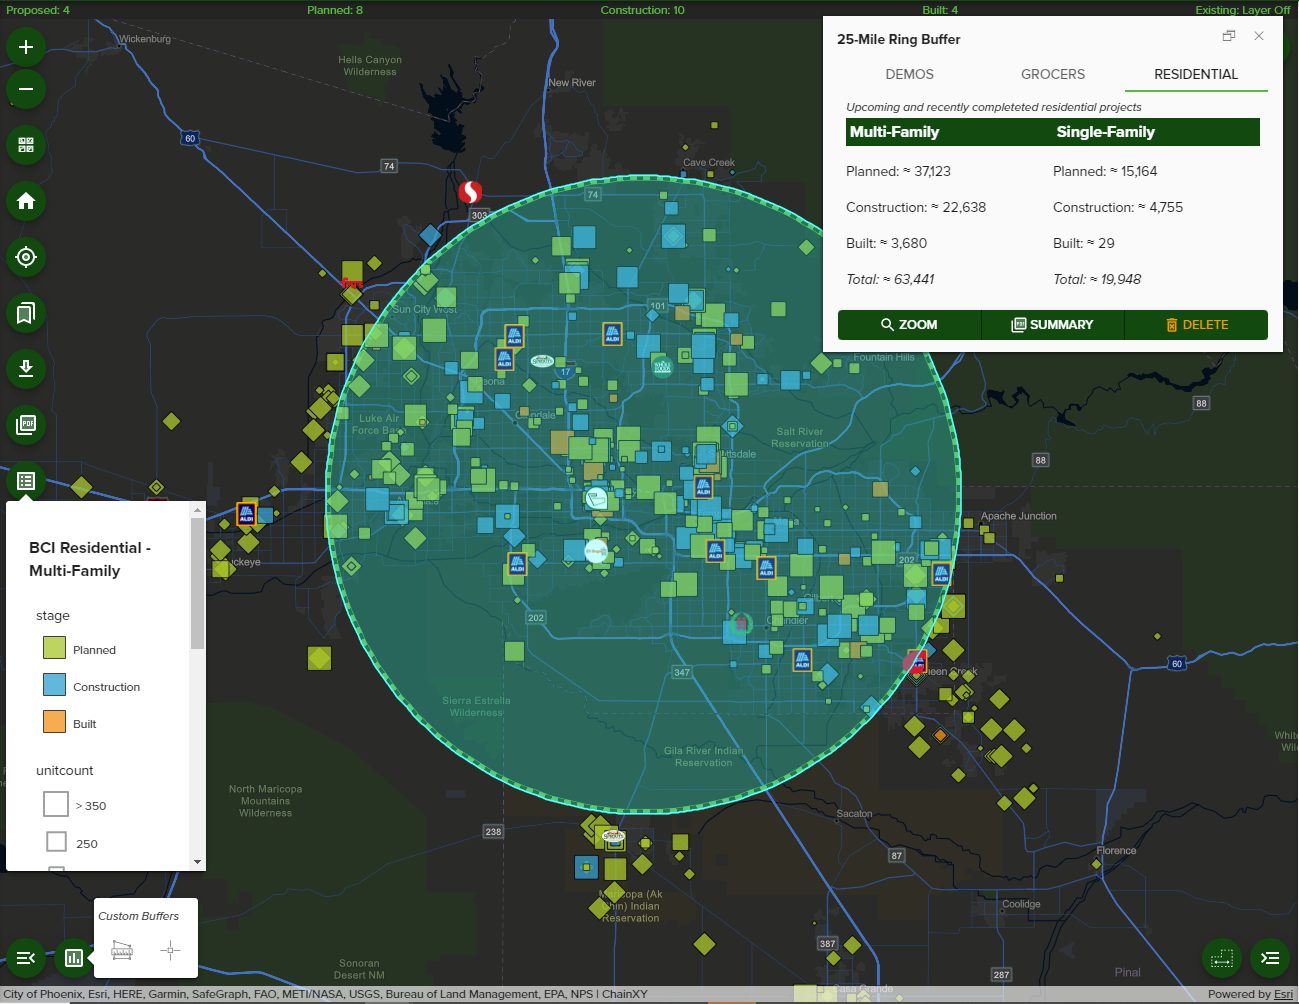Switch to the GROCERS tab

point(1052,74)
